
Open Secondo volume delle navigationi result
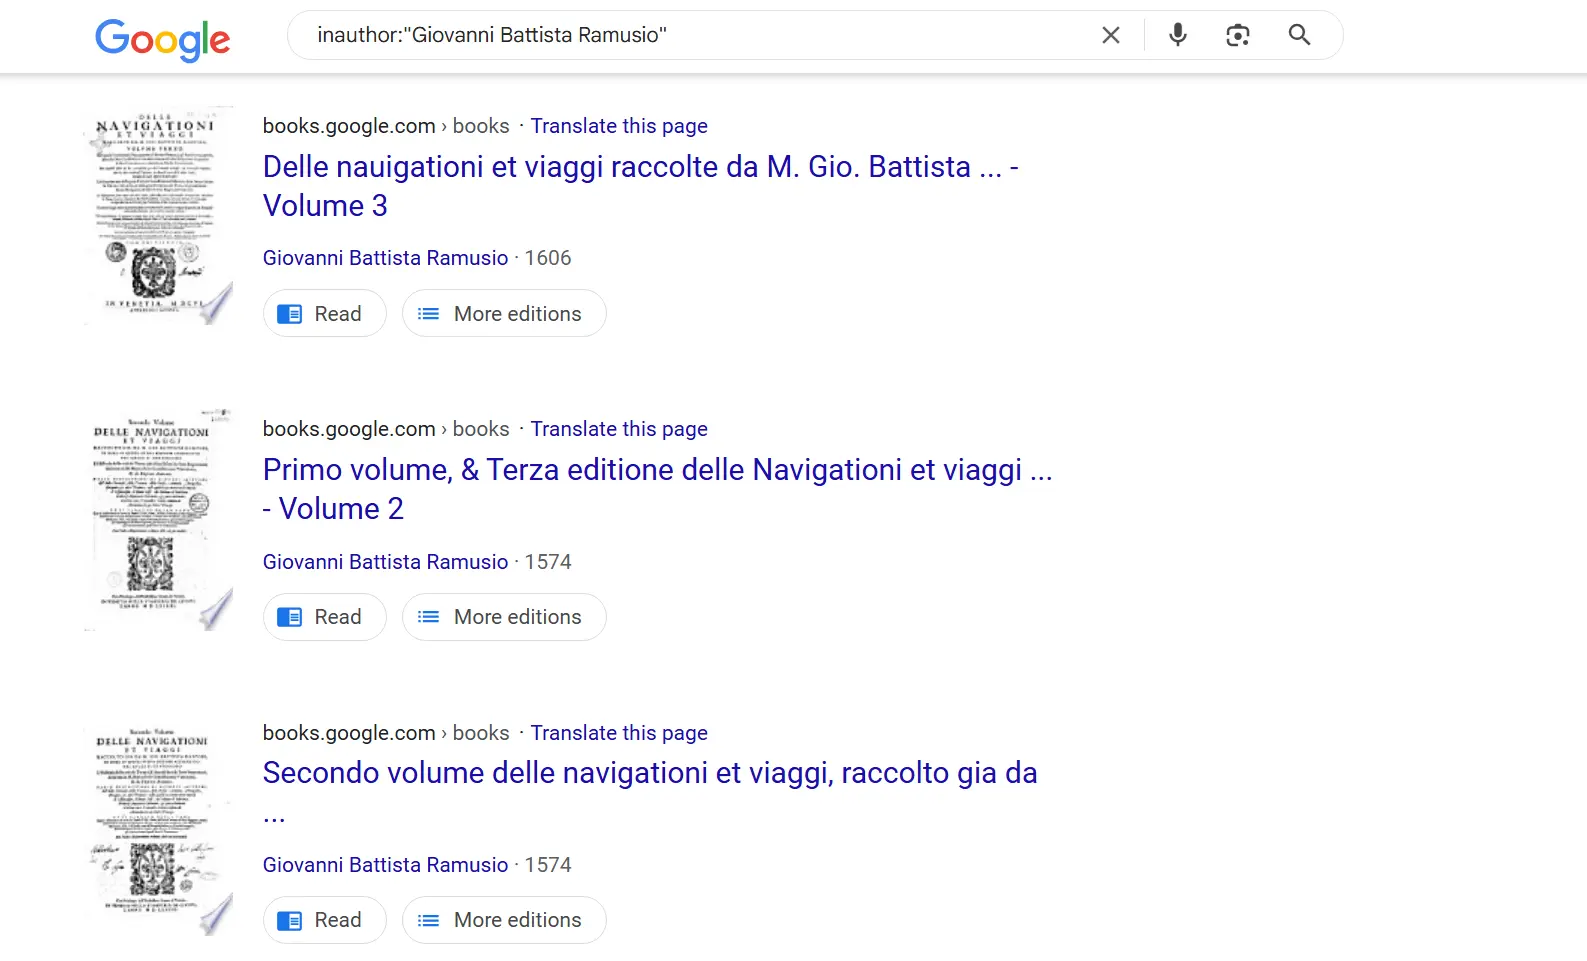pos(650,792)
